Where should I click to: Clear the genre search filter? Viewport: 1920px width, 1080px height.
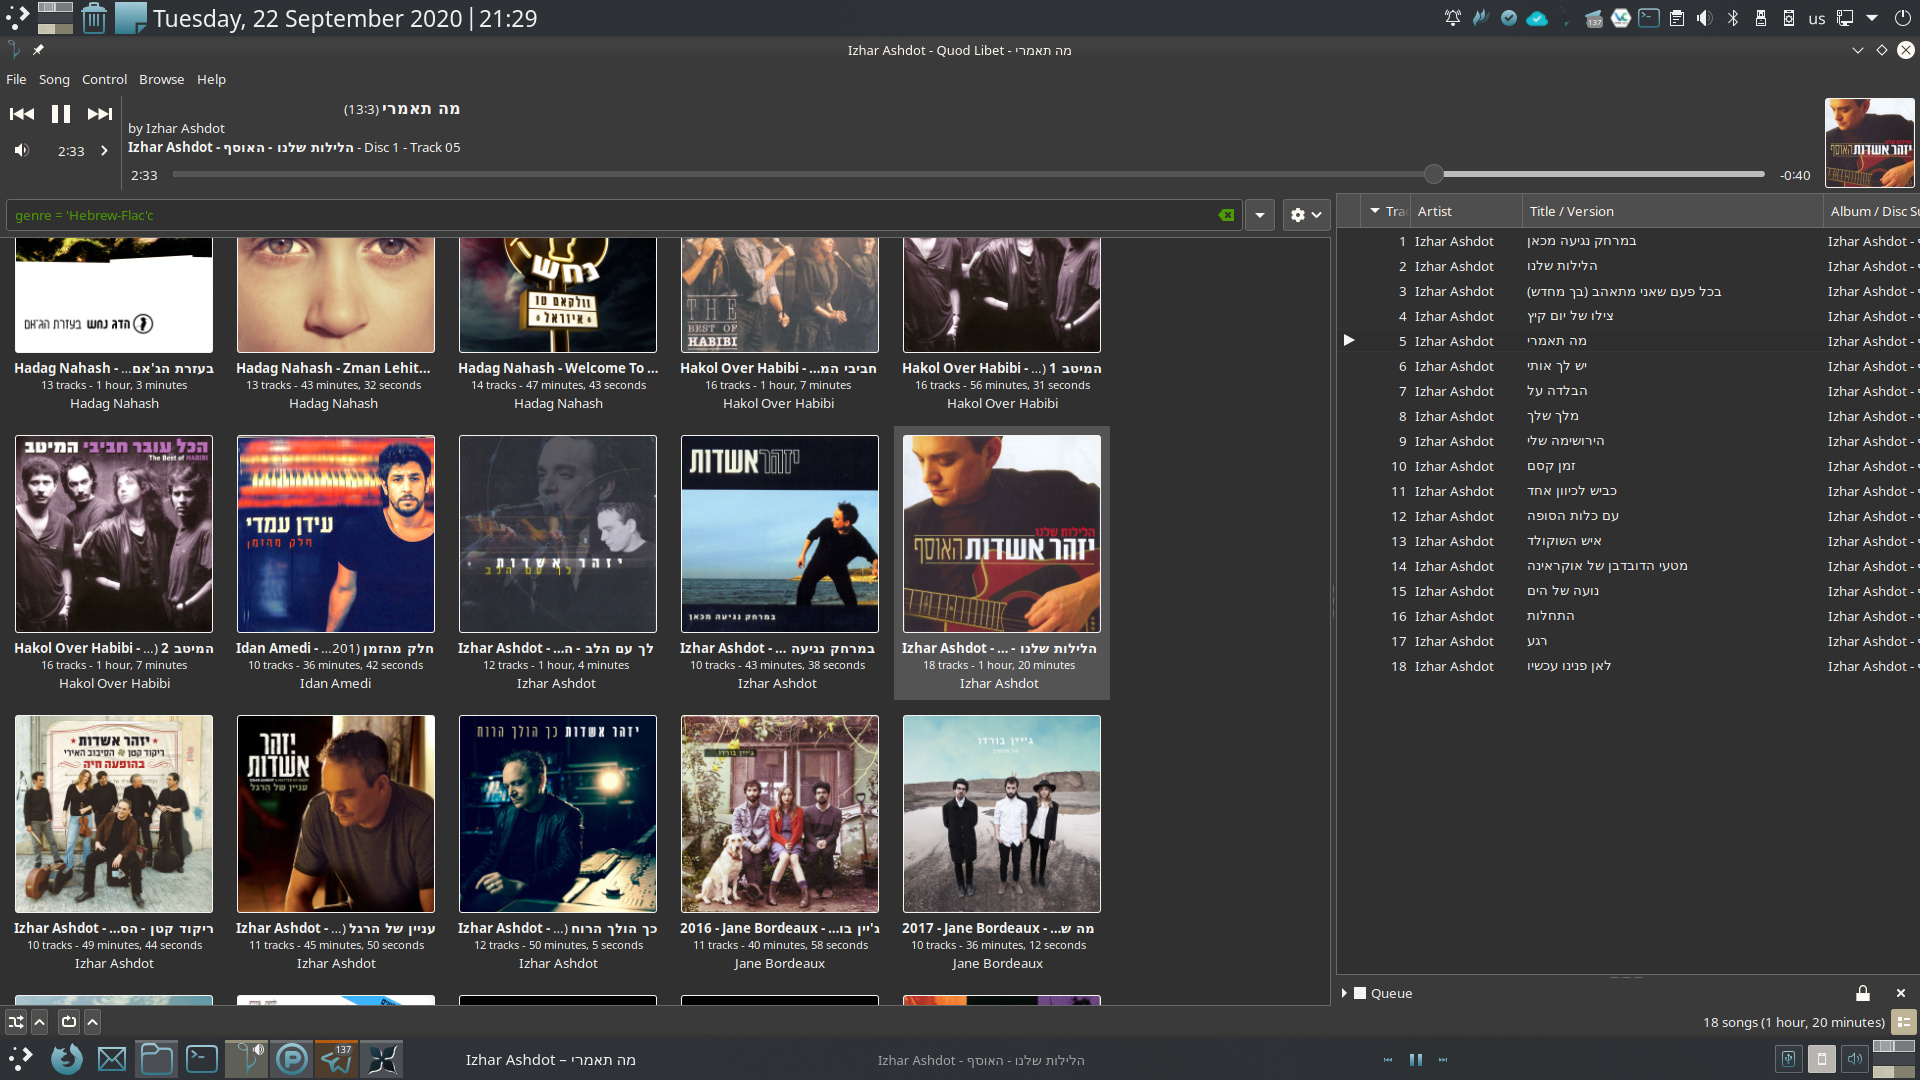pos(1226,215)
